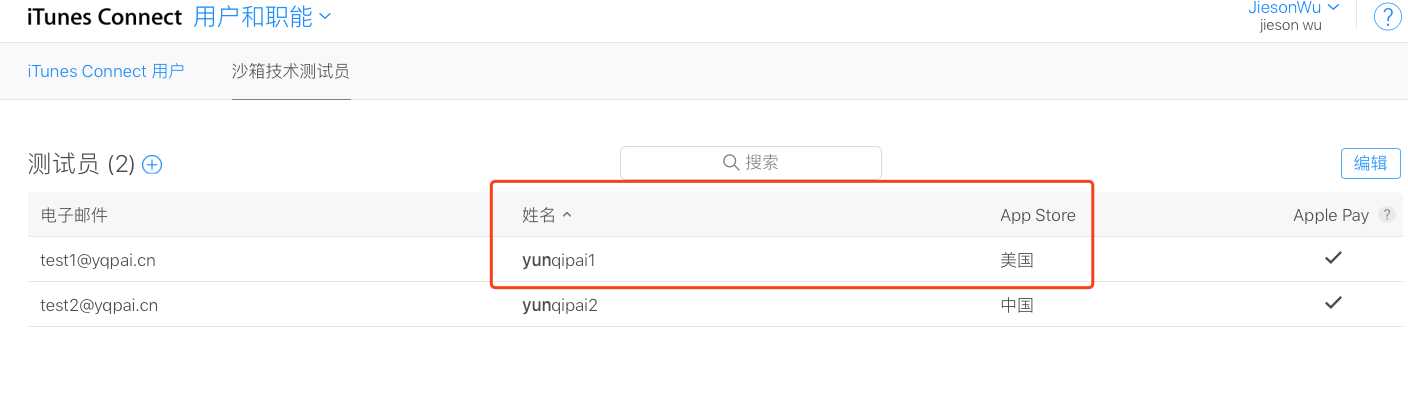Switch to iTunes Connect 用户 tab
1408x396 pixels.
coord(106,71)
